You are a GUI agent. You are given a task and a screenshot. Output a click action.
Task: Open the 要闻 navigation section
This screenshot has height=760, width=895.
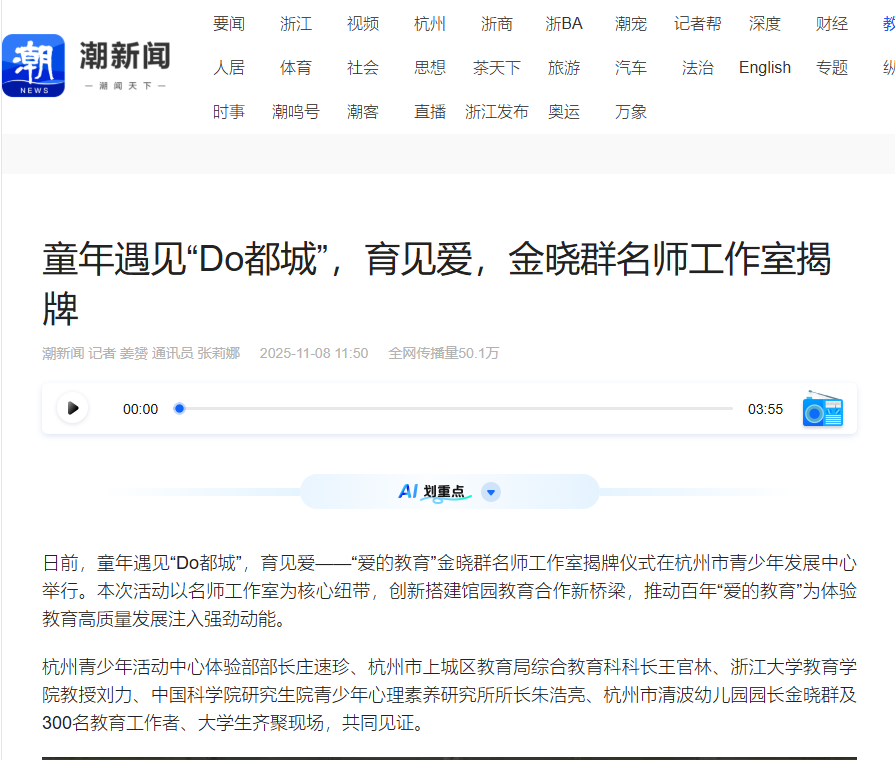tap(229, 24)
